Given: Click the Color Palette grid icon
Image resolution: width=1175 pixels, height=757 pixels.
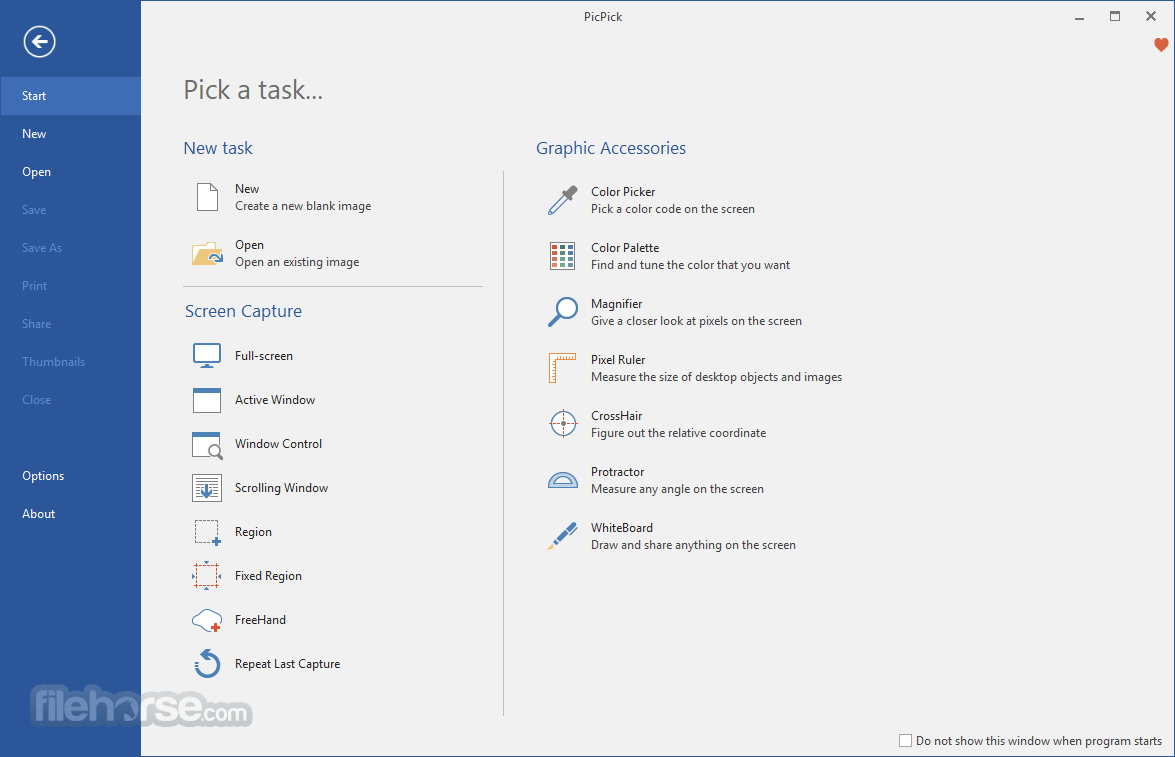Looking at the screenshot, I should pyautogui.click(x=563, y=256).
